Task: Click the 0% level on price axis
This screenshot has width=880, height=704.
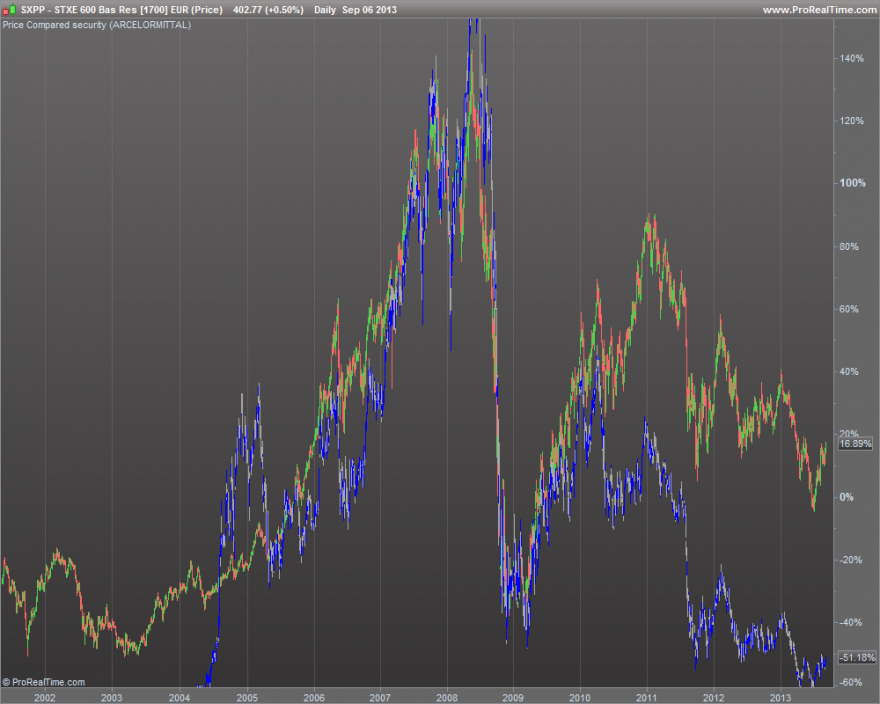Action: pyautogui.click(x=846, y=497)
